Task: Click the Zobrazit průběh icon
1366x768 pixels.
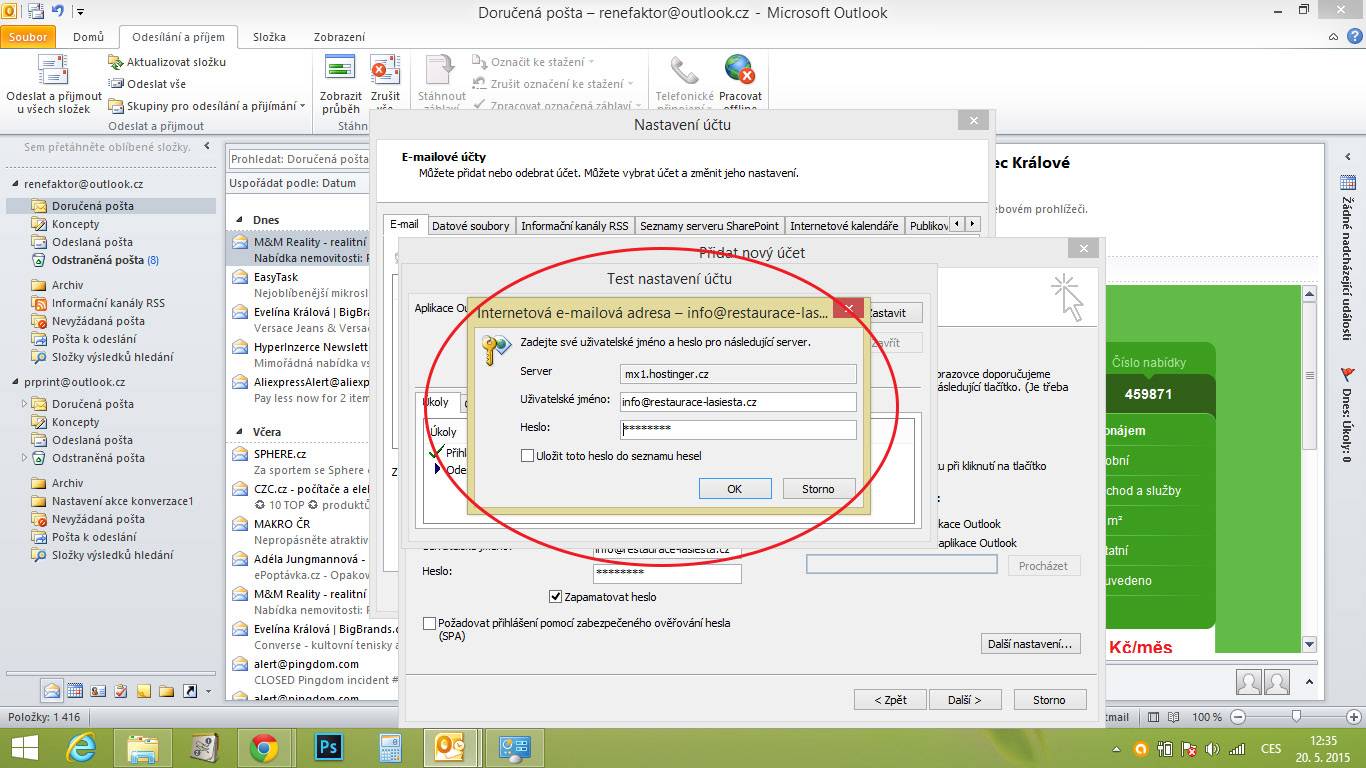Action: click(x=341, y=70)
